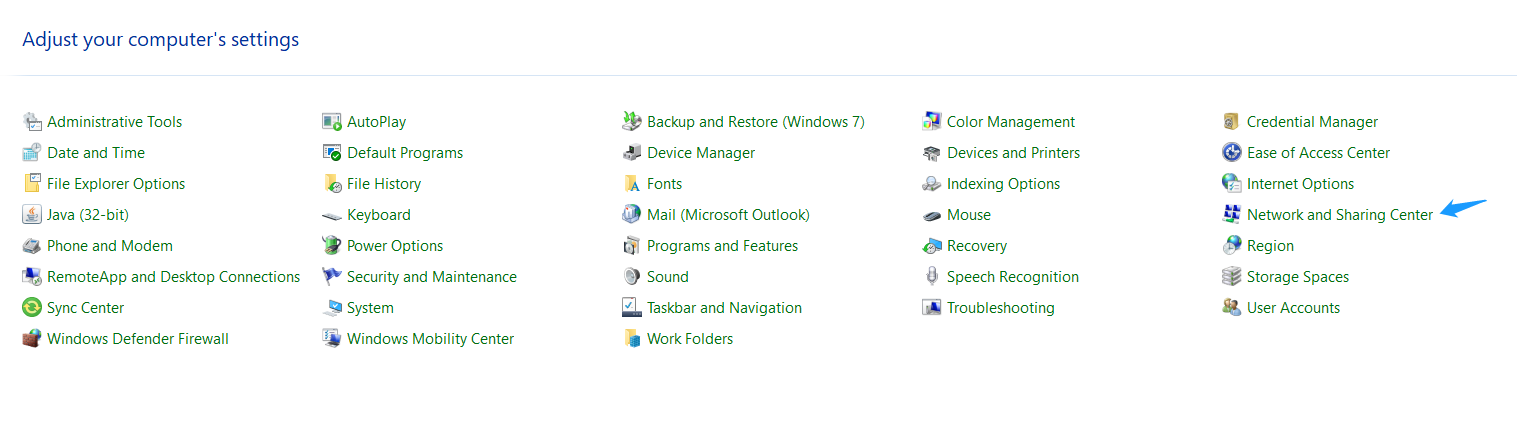Open the Network and Sharing Center icon
The height and width of the screenshot is (442, 1517).
coord(1231,215)
